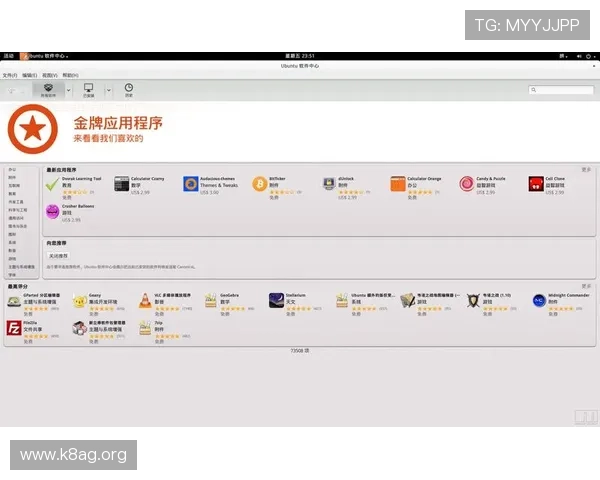Image resolution: width=600 pixels, height=480 pixels.
Task: Select 办公 category in sidebar
Action: [x=12, y=170]
